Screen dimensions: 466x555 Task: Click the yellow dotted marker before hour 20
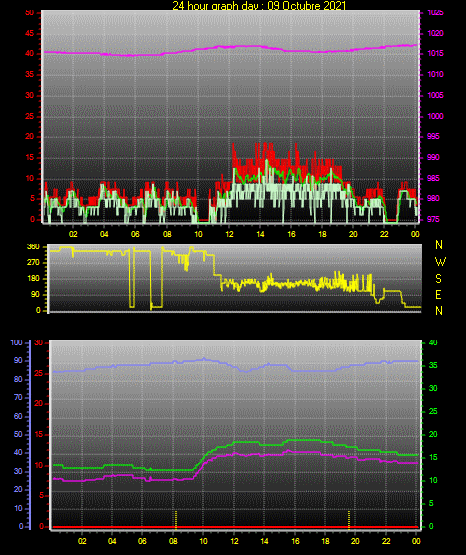[x=349, y=519]
